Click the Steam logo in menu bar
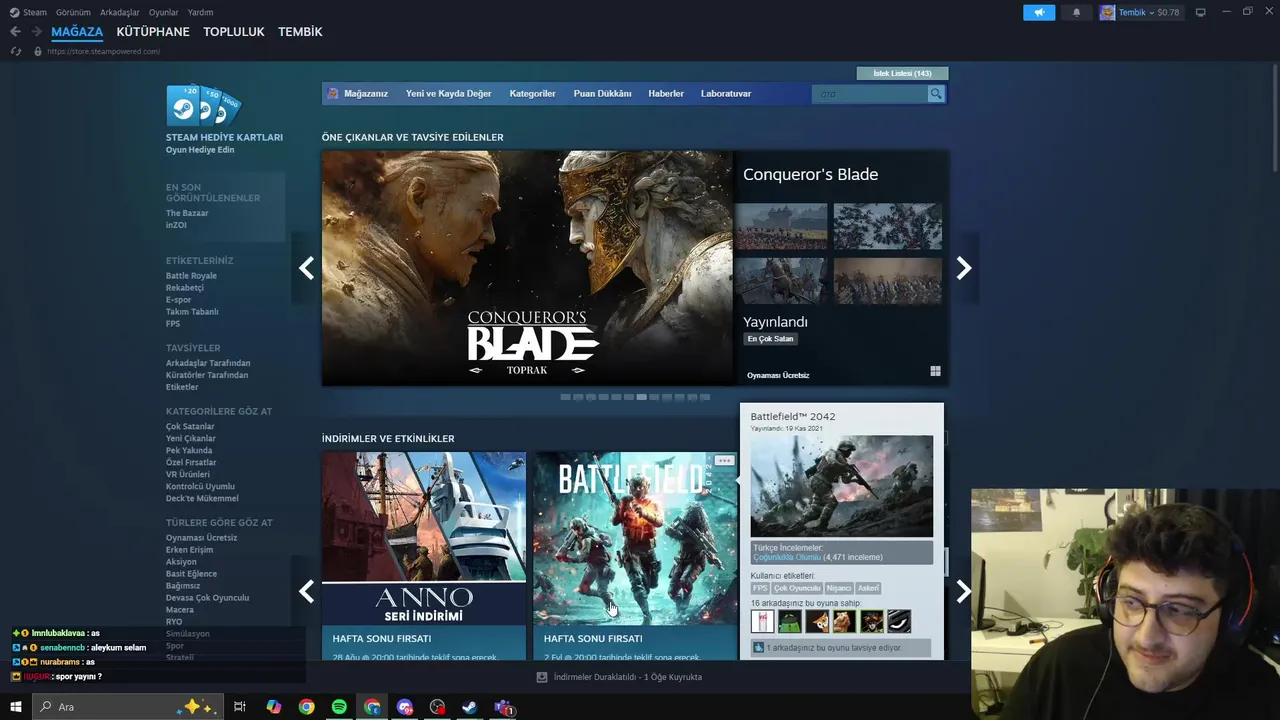The width and height of the screenshot is (1280, 720). [14, 12]
